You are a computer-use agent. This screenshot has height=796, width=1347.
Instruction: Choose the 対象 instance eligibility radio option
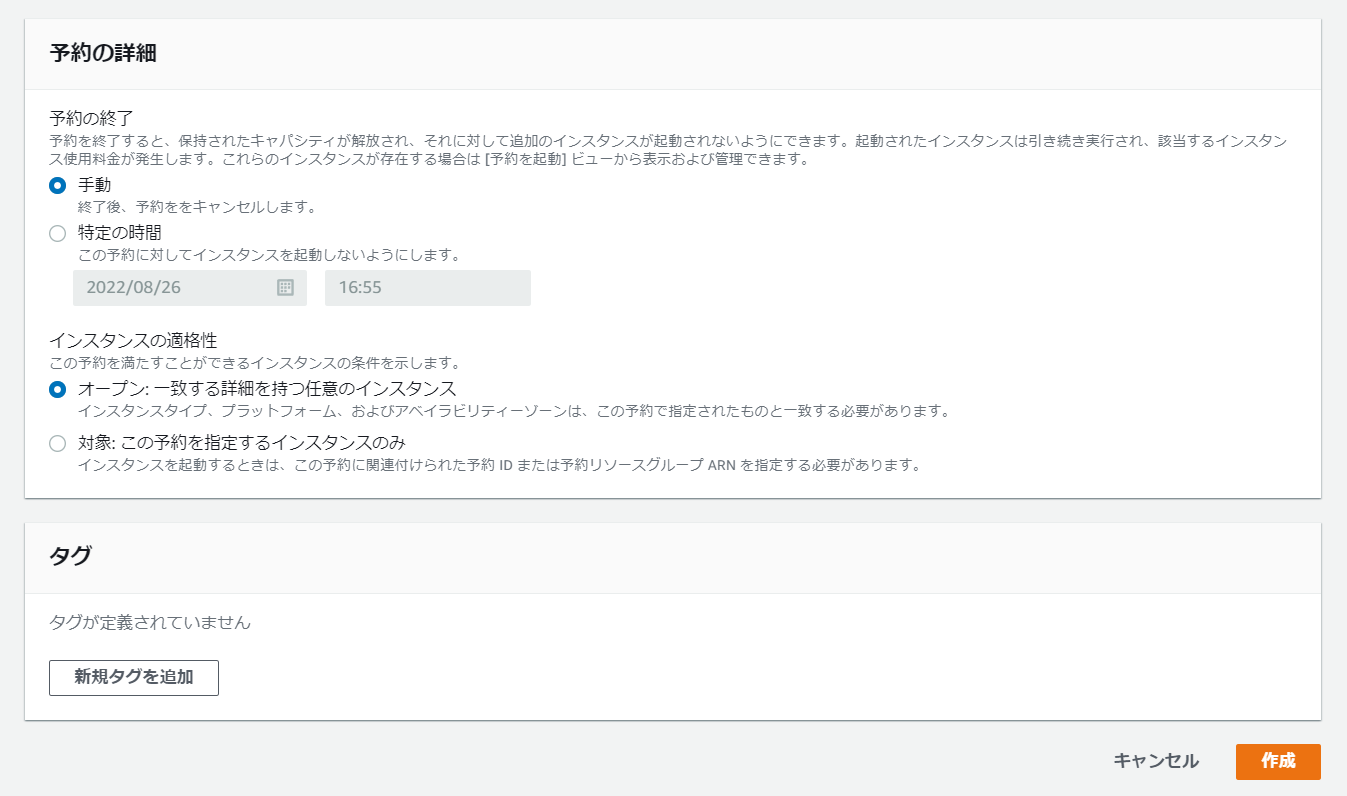click(x=58, y=443)
